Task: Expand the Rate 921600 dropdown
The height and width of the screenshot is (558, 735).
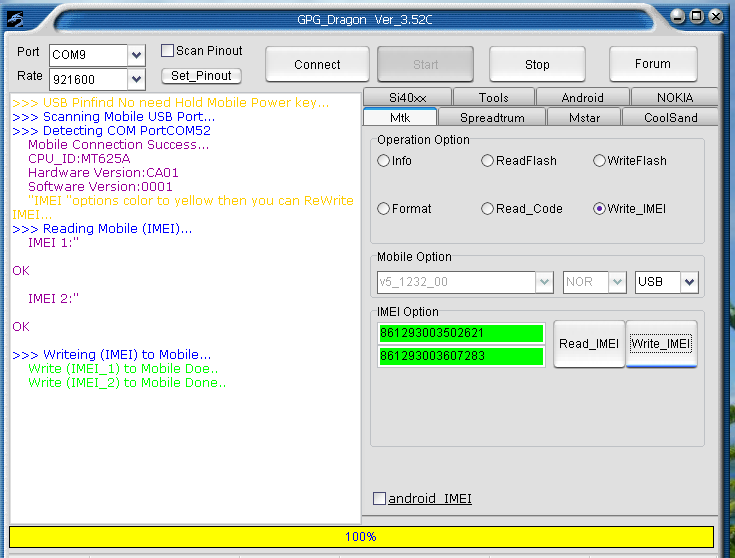Action: (136, 79)
